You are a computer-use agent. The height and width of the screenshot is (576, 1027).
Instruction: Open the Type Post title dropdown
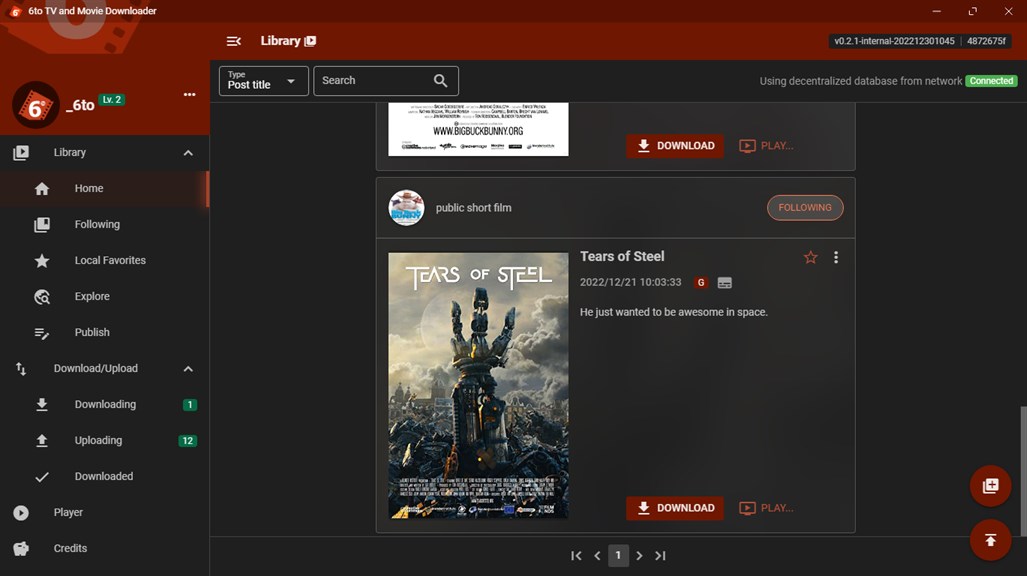point(263,81)
